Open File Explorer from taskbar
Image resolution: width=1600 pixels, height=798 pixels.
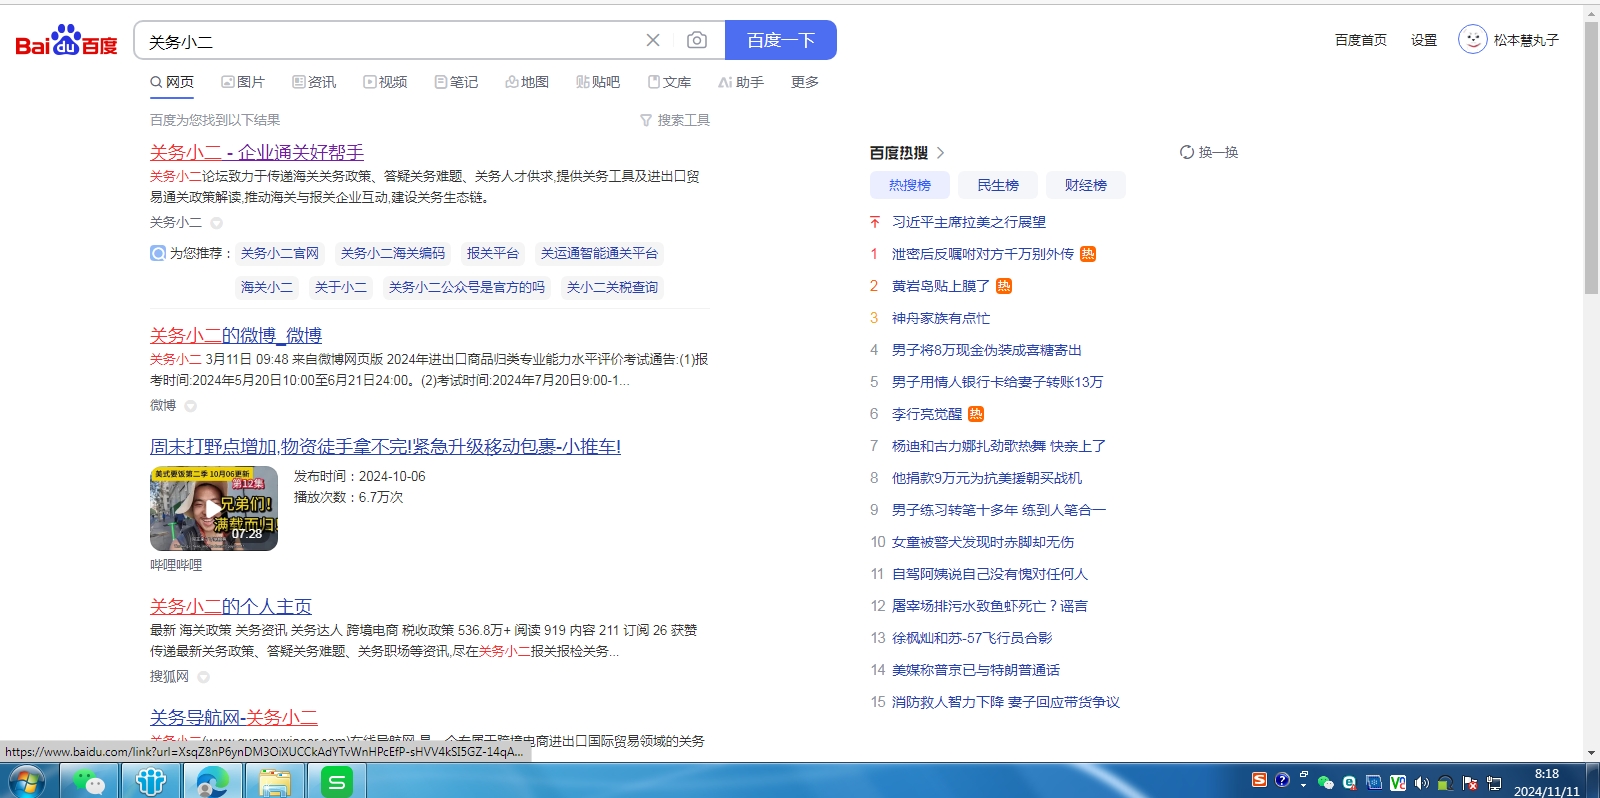point(274,781)
